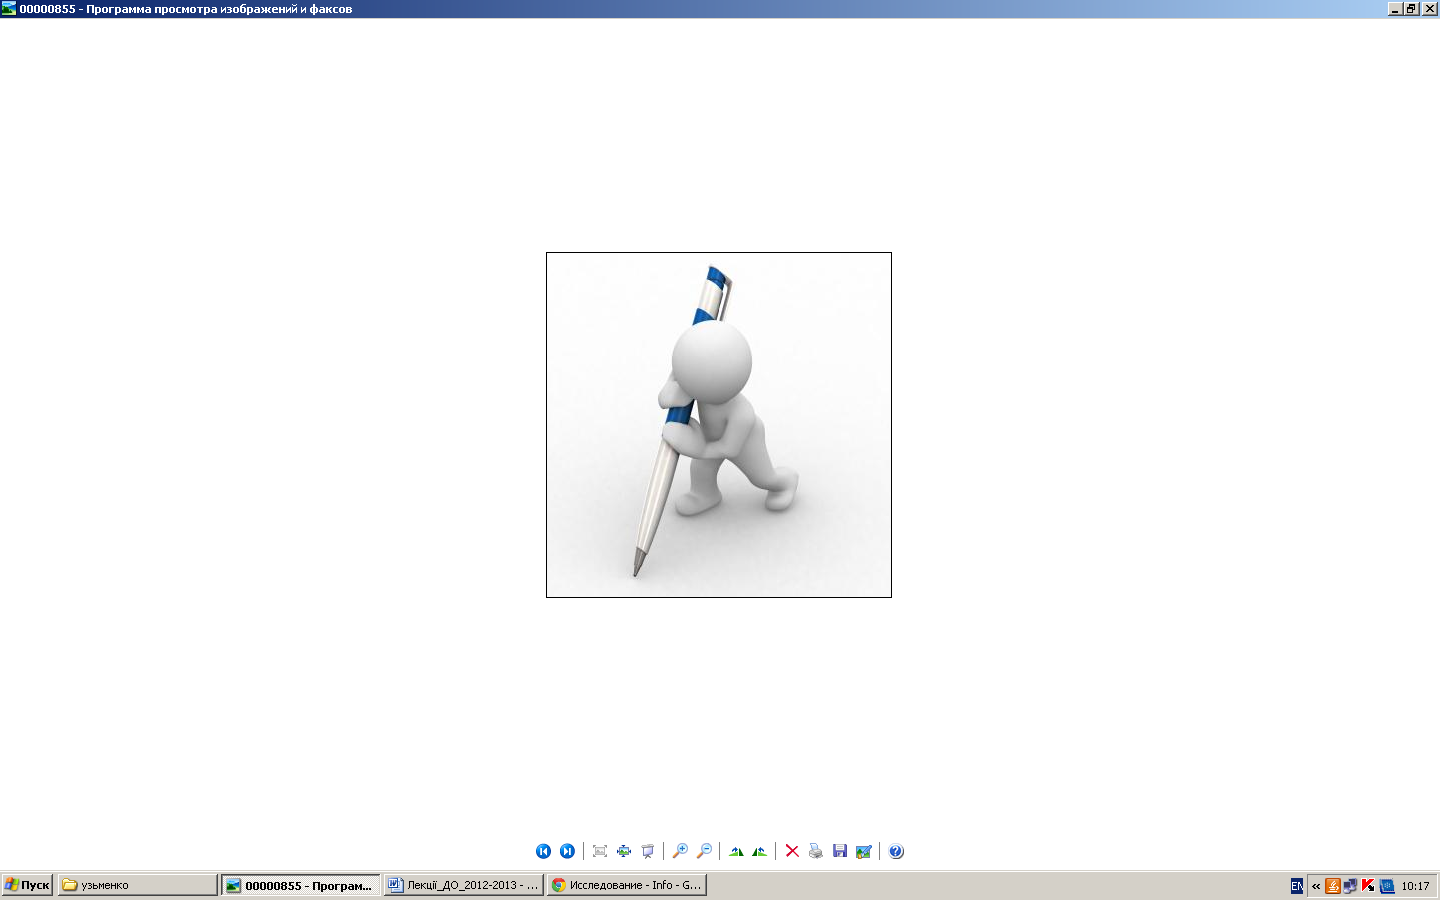The width and height of the screenshot is (1440, 900).
Task: Click the EN language indicator
Action: [1297, 886]
